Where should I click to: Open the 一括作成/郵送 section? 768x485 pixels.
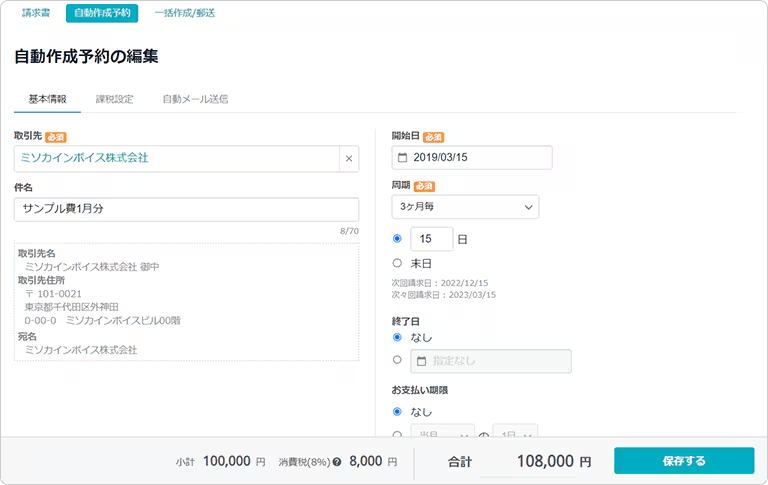185,13
